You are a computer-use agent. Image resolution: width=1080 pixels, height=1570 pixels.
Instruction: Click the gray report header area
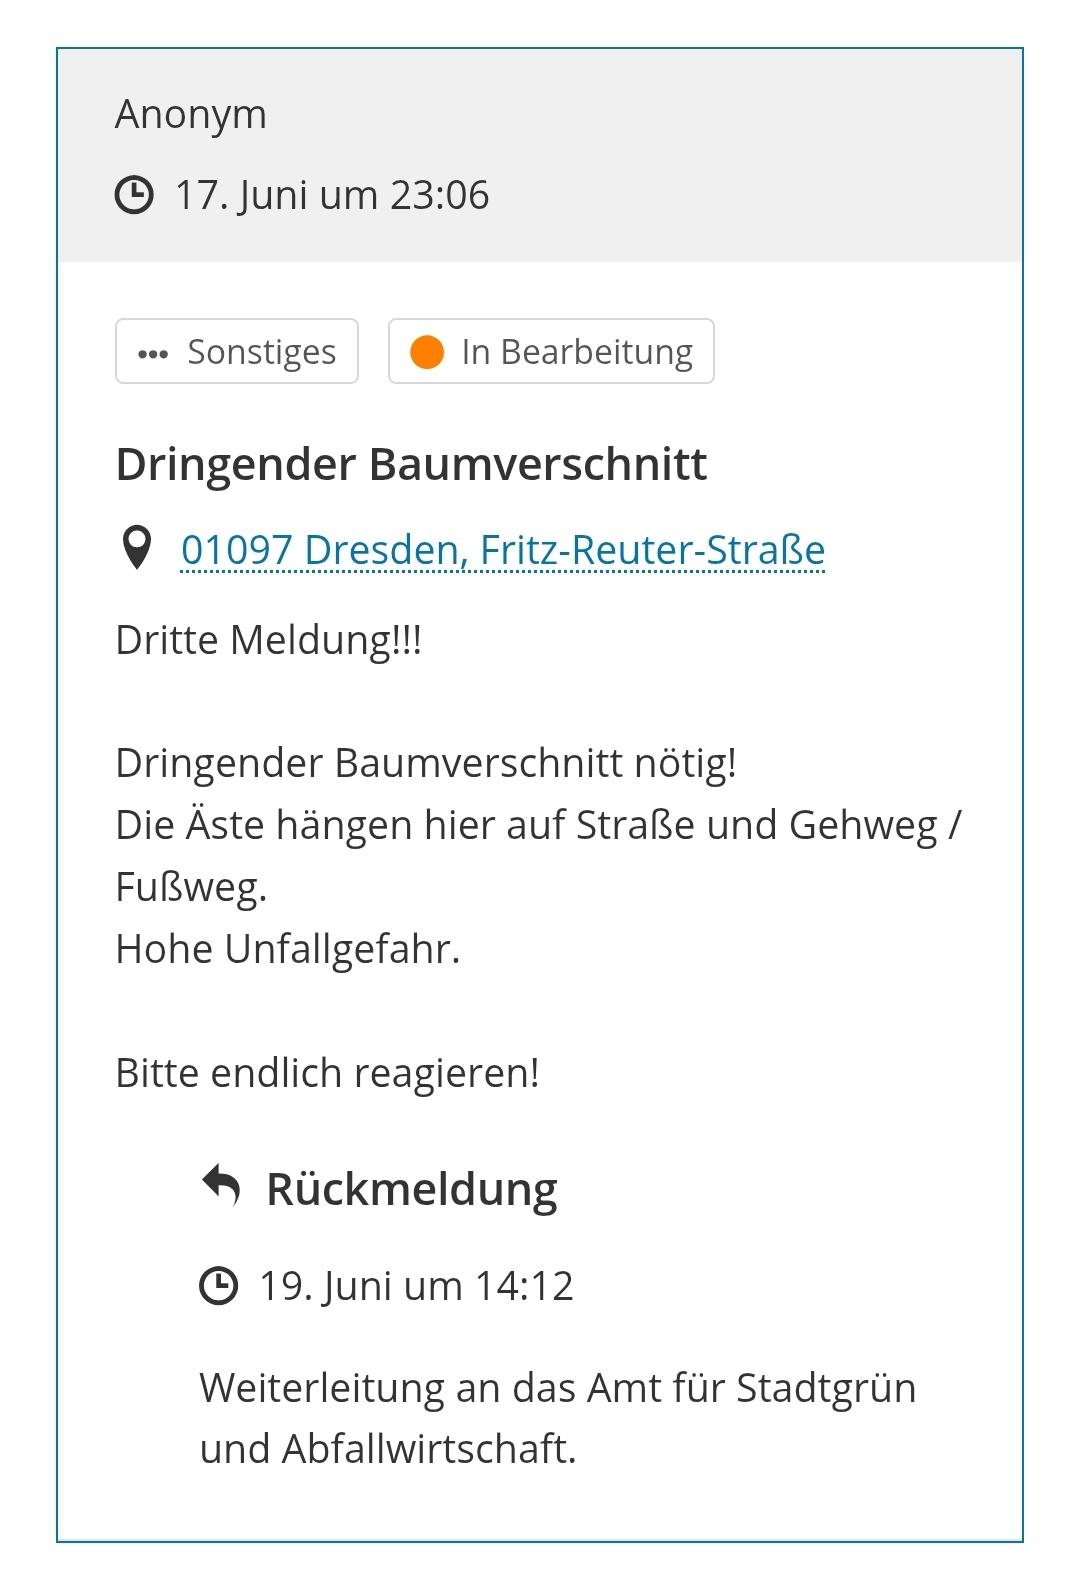[540, 155]
